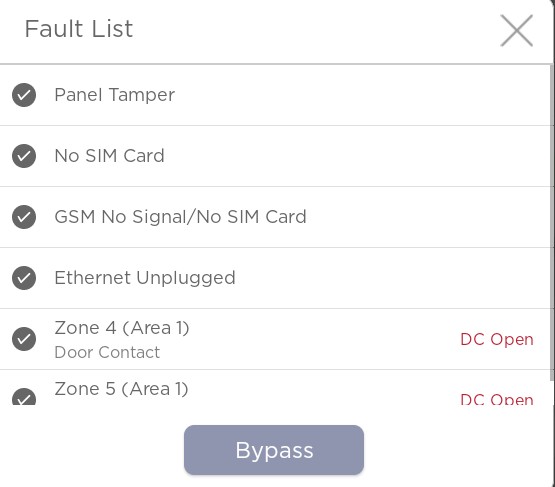The width and height of the screenshot is (555, 487).
Task: Click the Door Contact subtitle text
Action: point(107,353)
